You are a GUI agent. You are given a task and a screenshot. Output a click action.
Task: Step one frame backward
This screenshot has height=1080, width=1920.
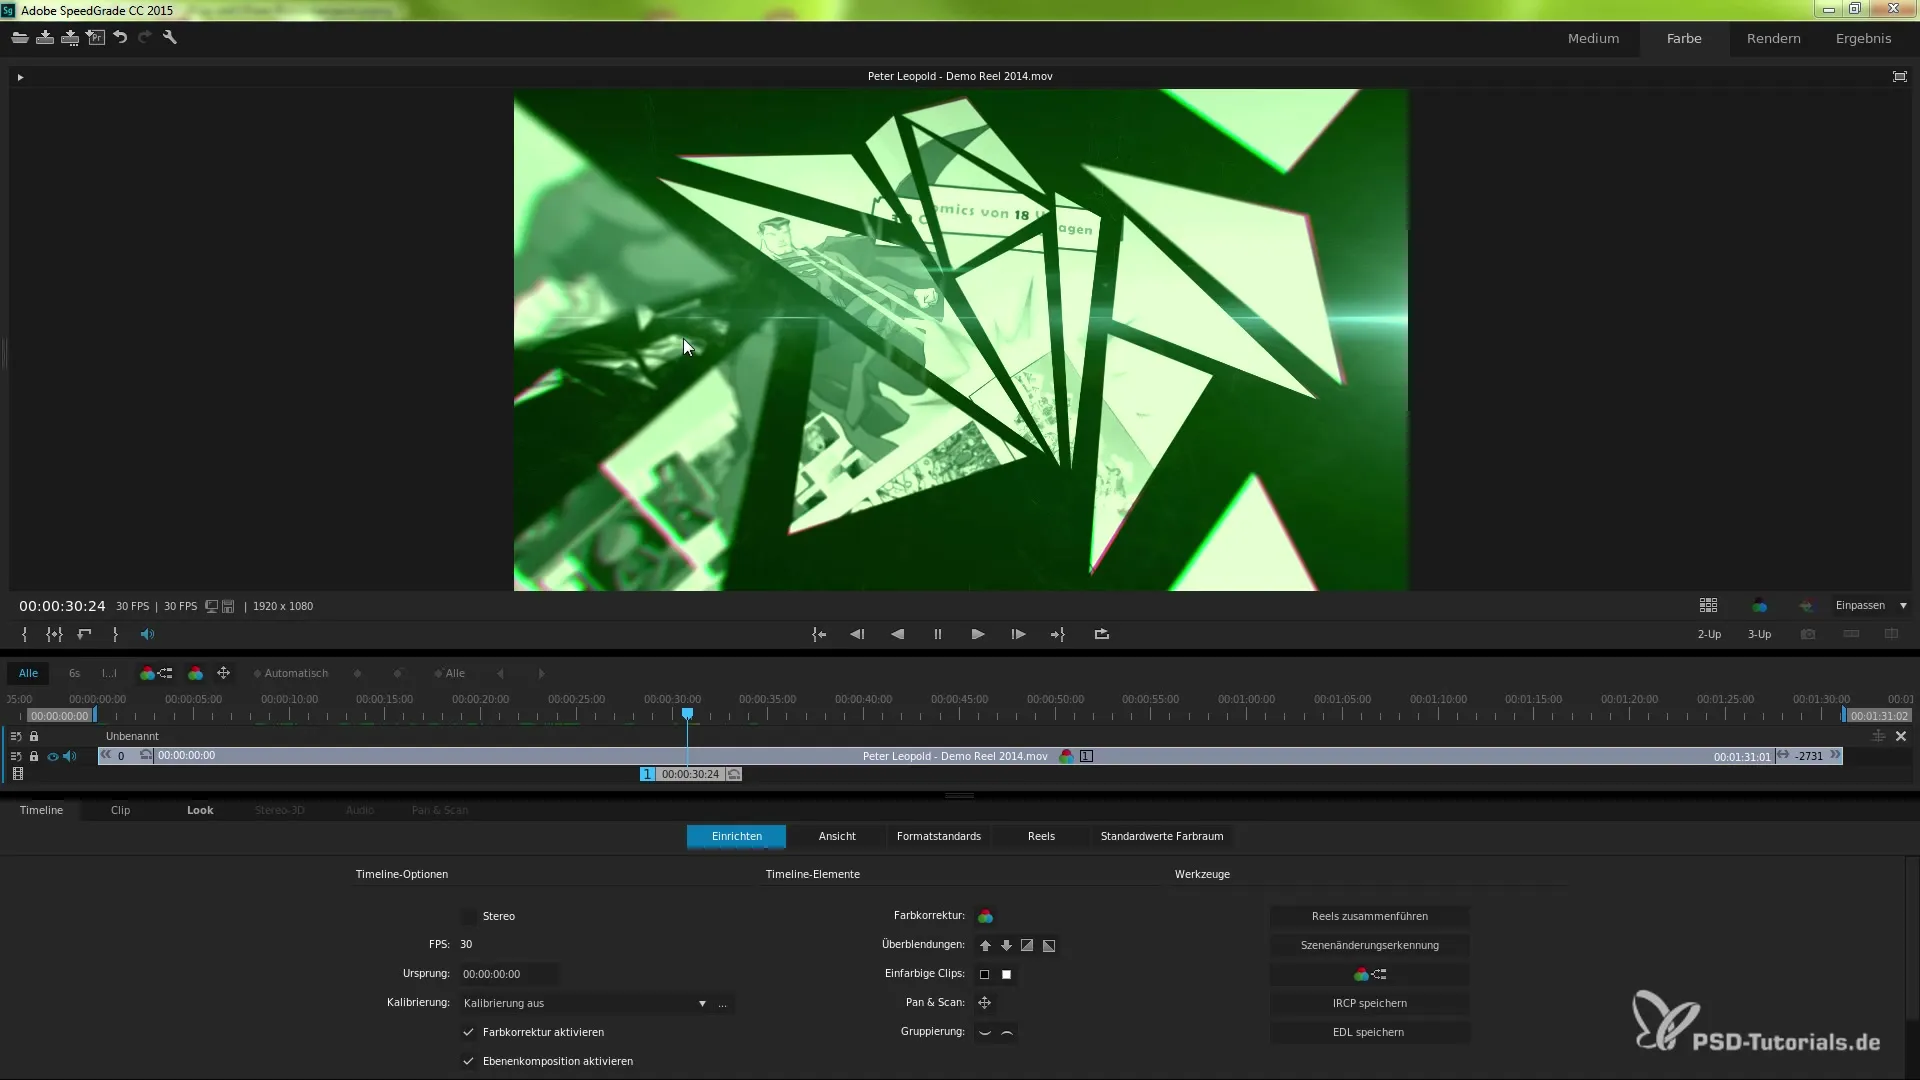pyautogui.click(x=857, y=634)
